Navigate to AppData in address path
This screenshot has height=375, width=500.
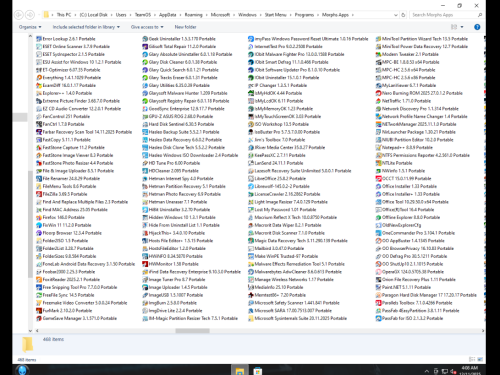(167, 15)
